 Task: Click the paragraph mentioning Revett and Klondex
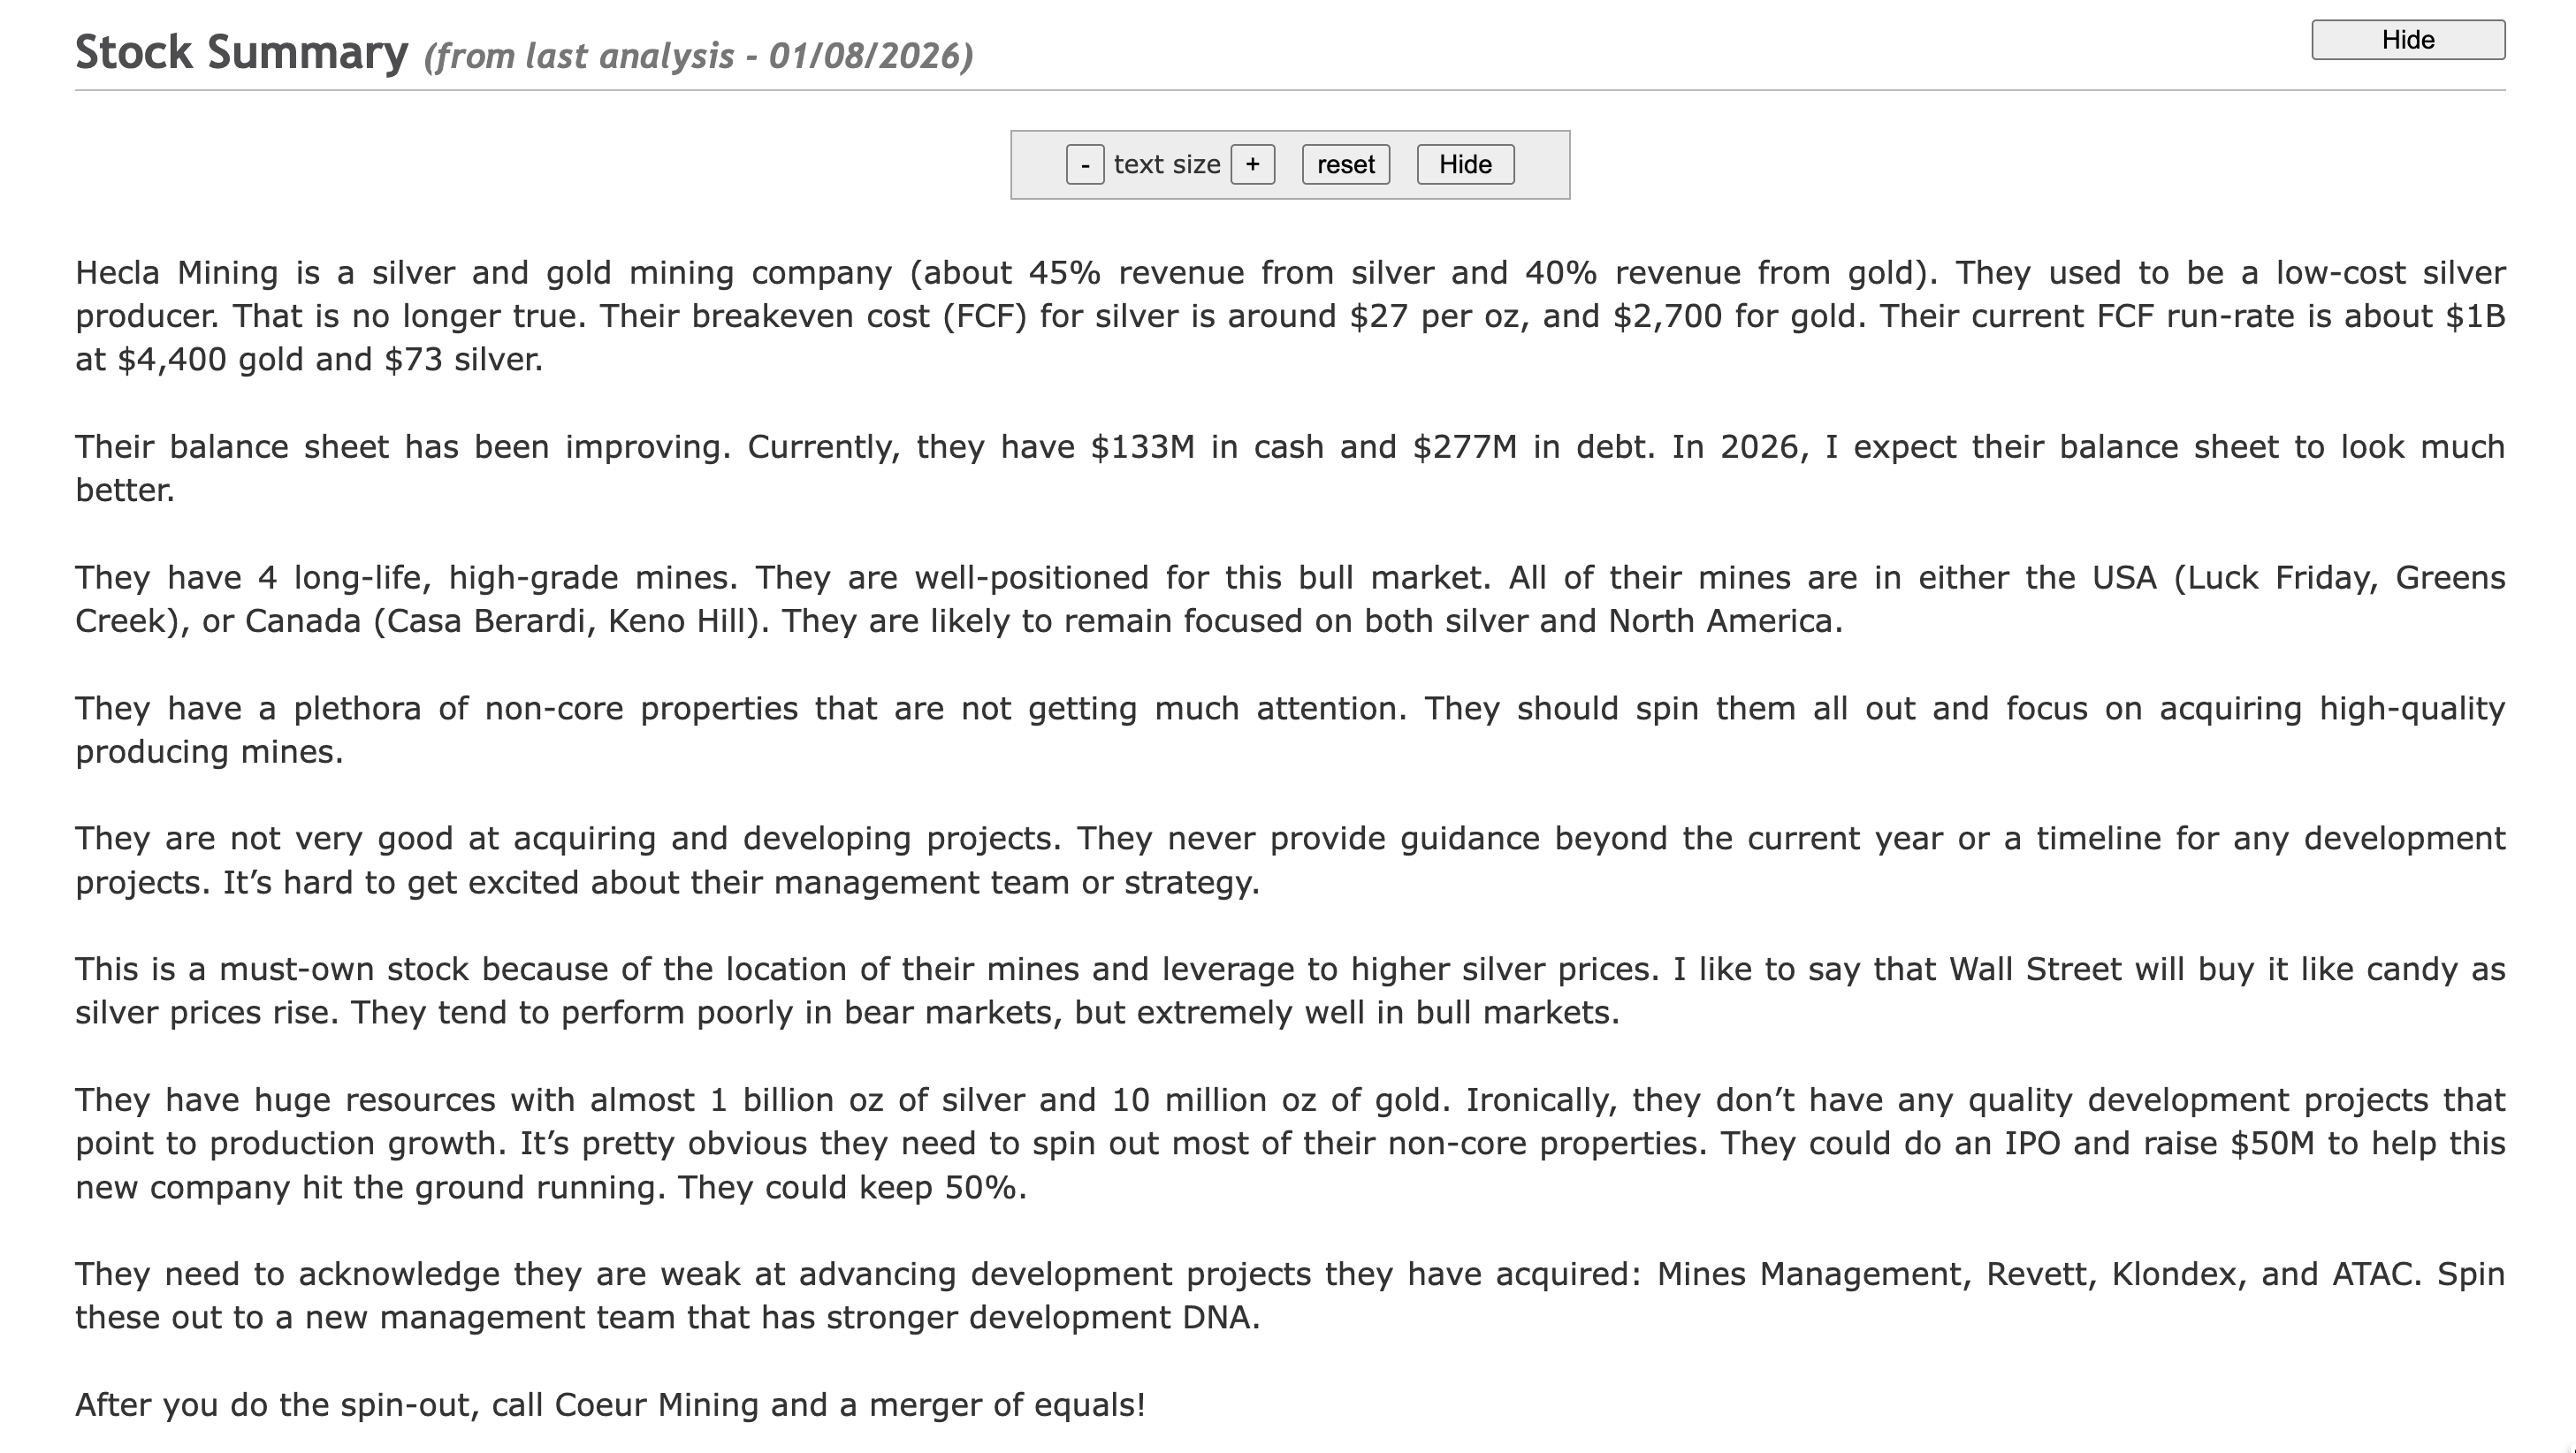tap(1288, 1295)
